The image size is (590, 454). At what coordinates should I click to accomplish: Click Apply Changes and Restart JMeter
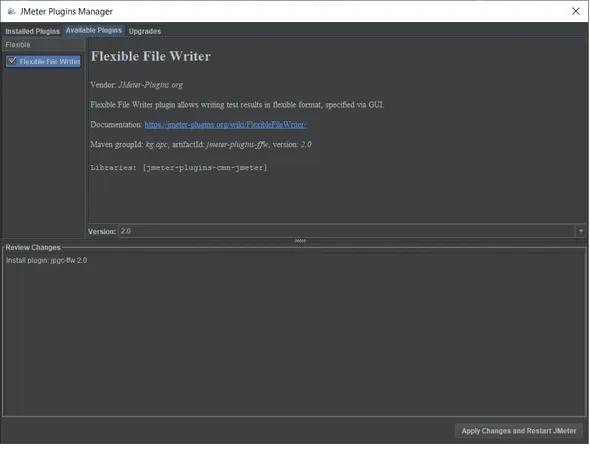519,431
